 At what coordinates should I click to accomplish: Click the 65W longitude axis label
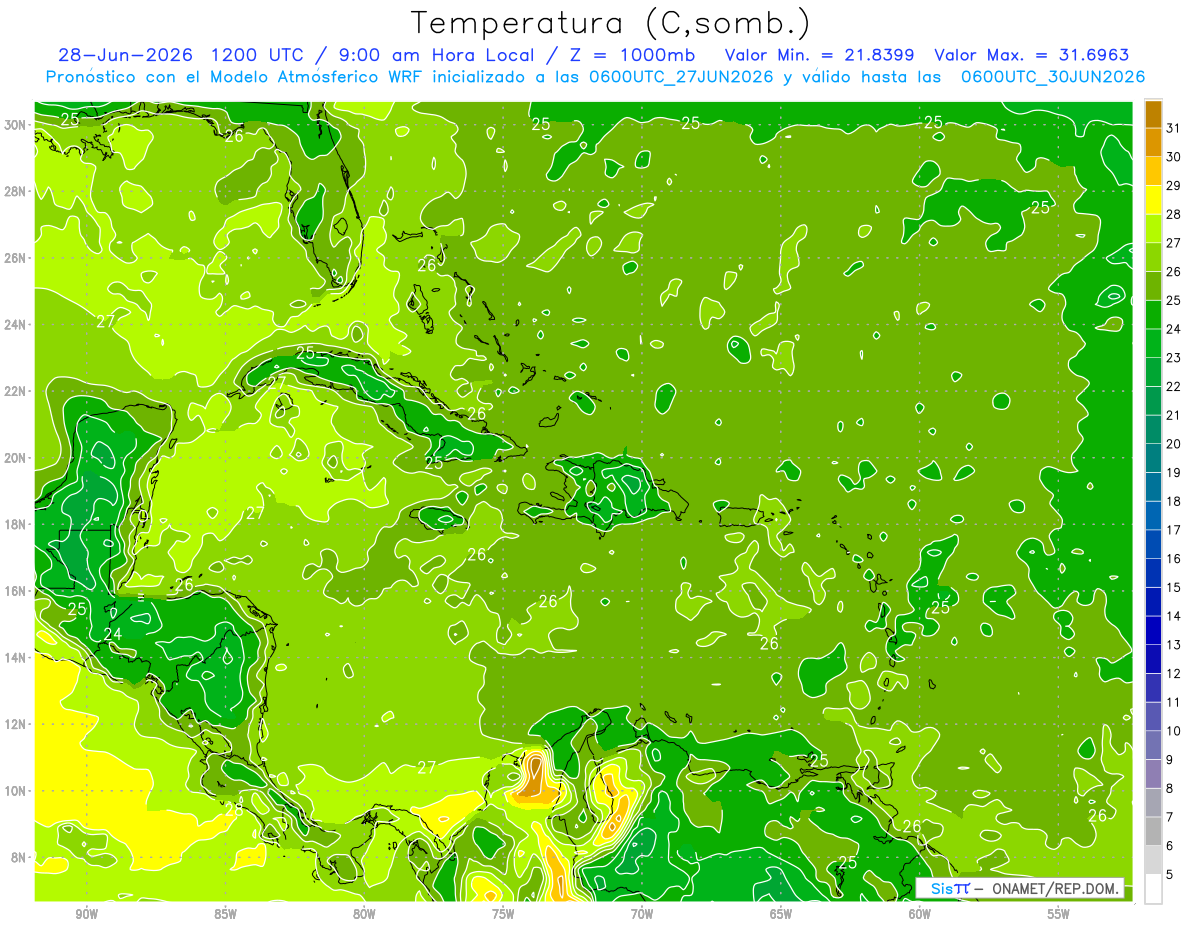tap(781, 914)
